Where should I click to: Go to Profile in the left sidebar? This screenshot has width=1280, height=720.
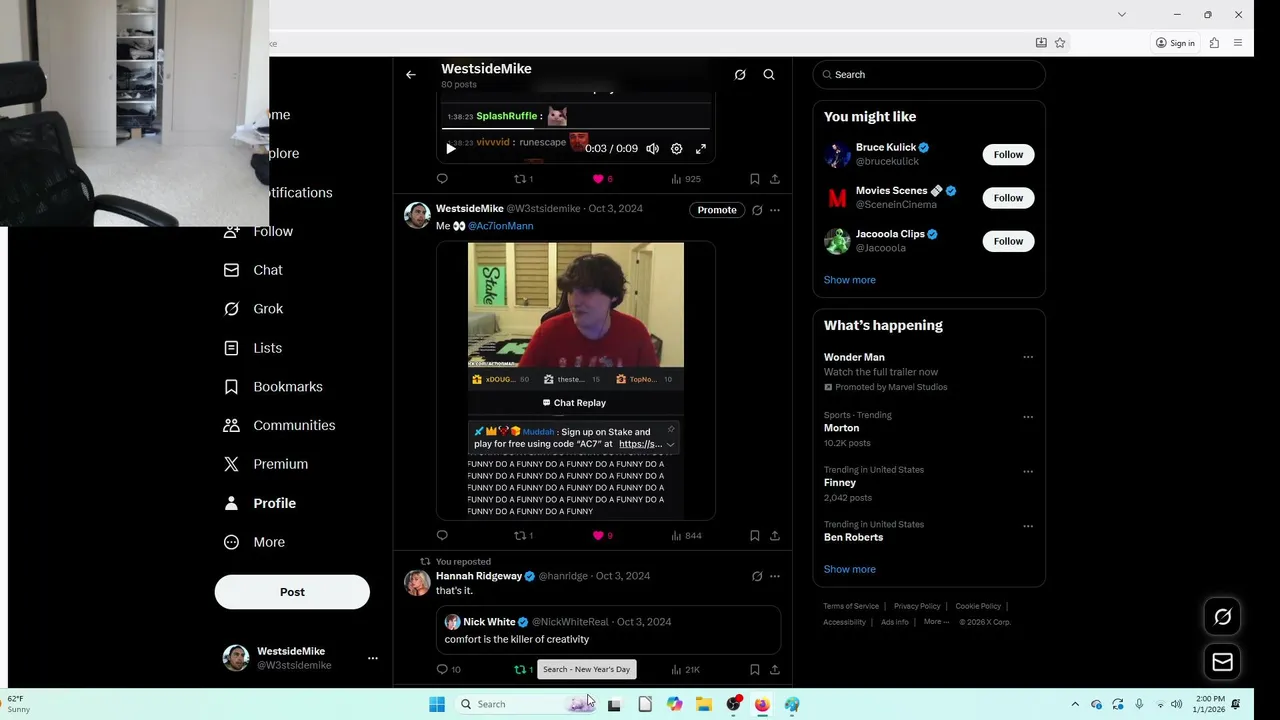click(x=260, y=504)
